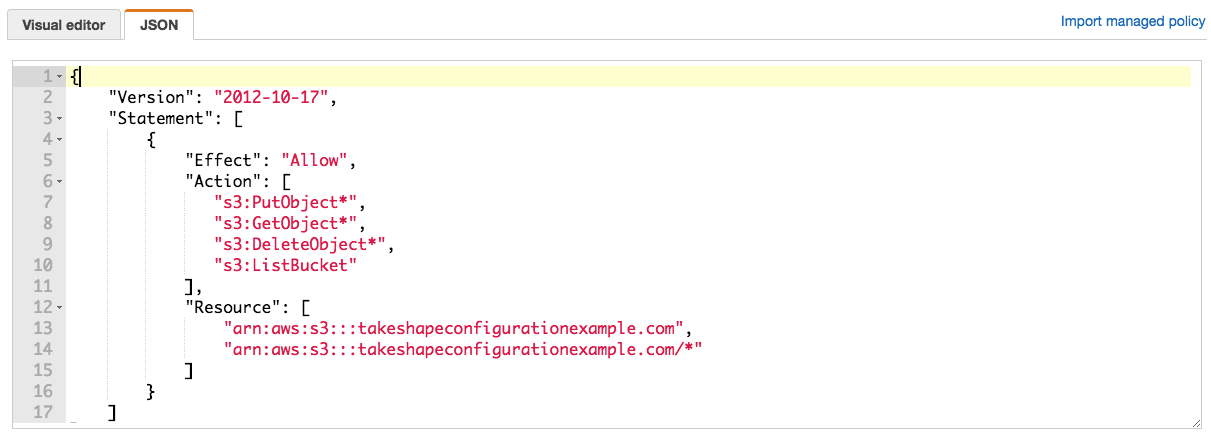1211x446 pixels.
Task: Select the JSON tab
Action: (159, 25)
